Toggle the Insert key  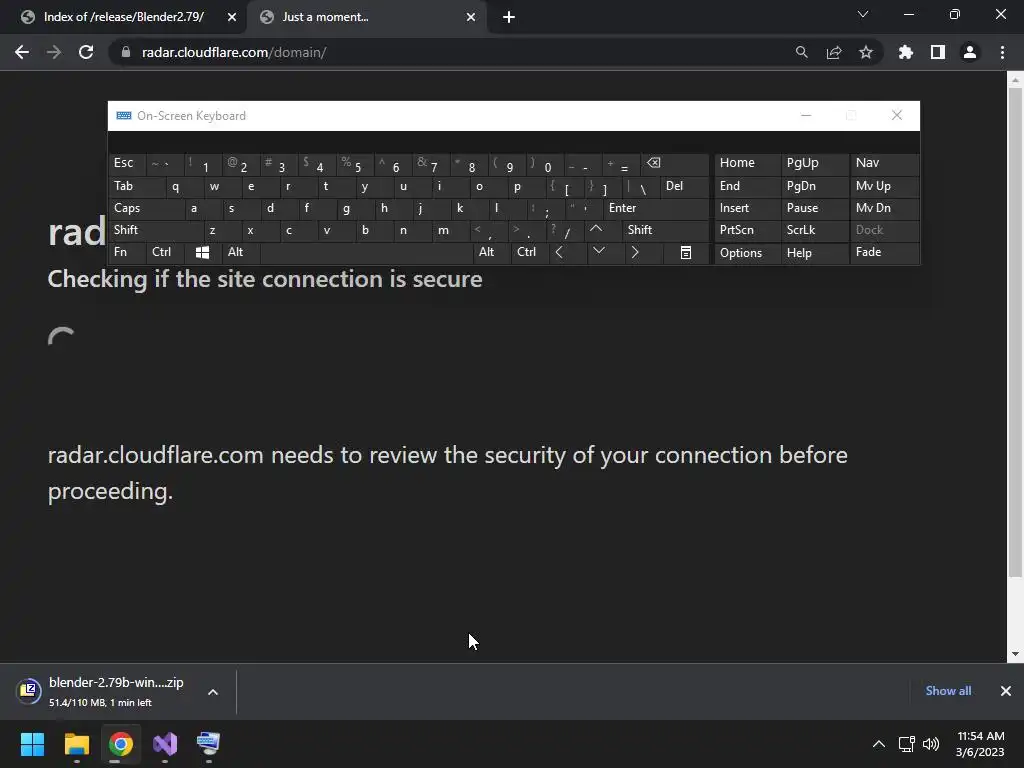[748, 208]
